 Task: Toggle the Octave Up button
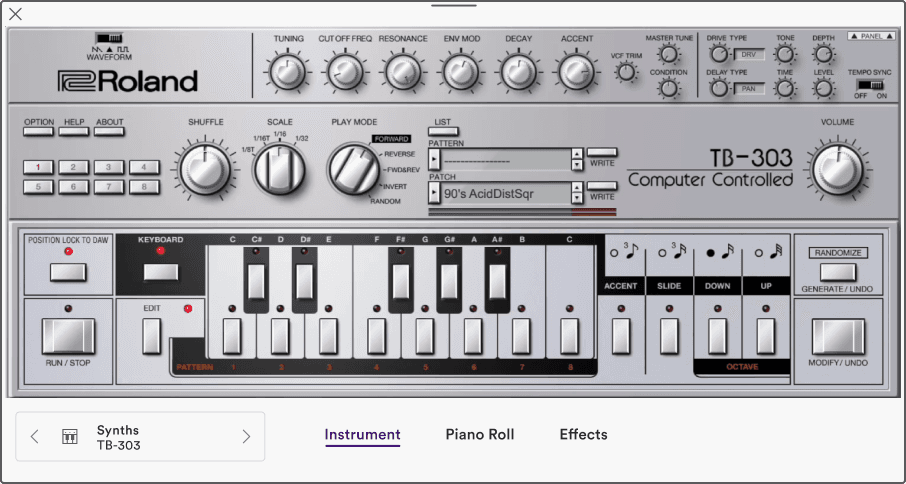[x=766, y=336]
